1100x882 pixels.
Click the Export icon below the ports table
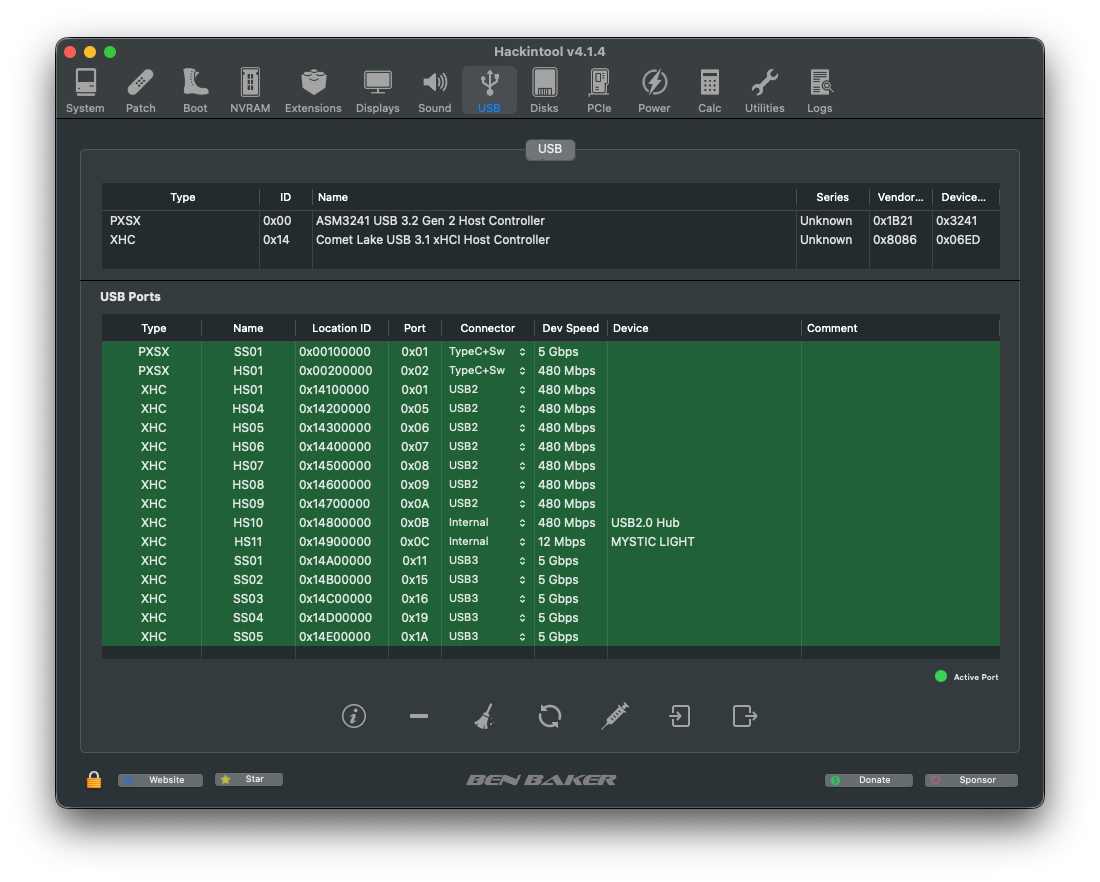[745, 716]
